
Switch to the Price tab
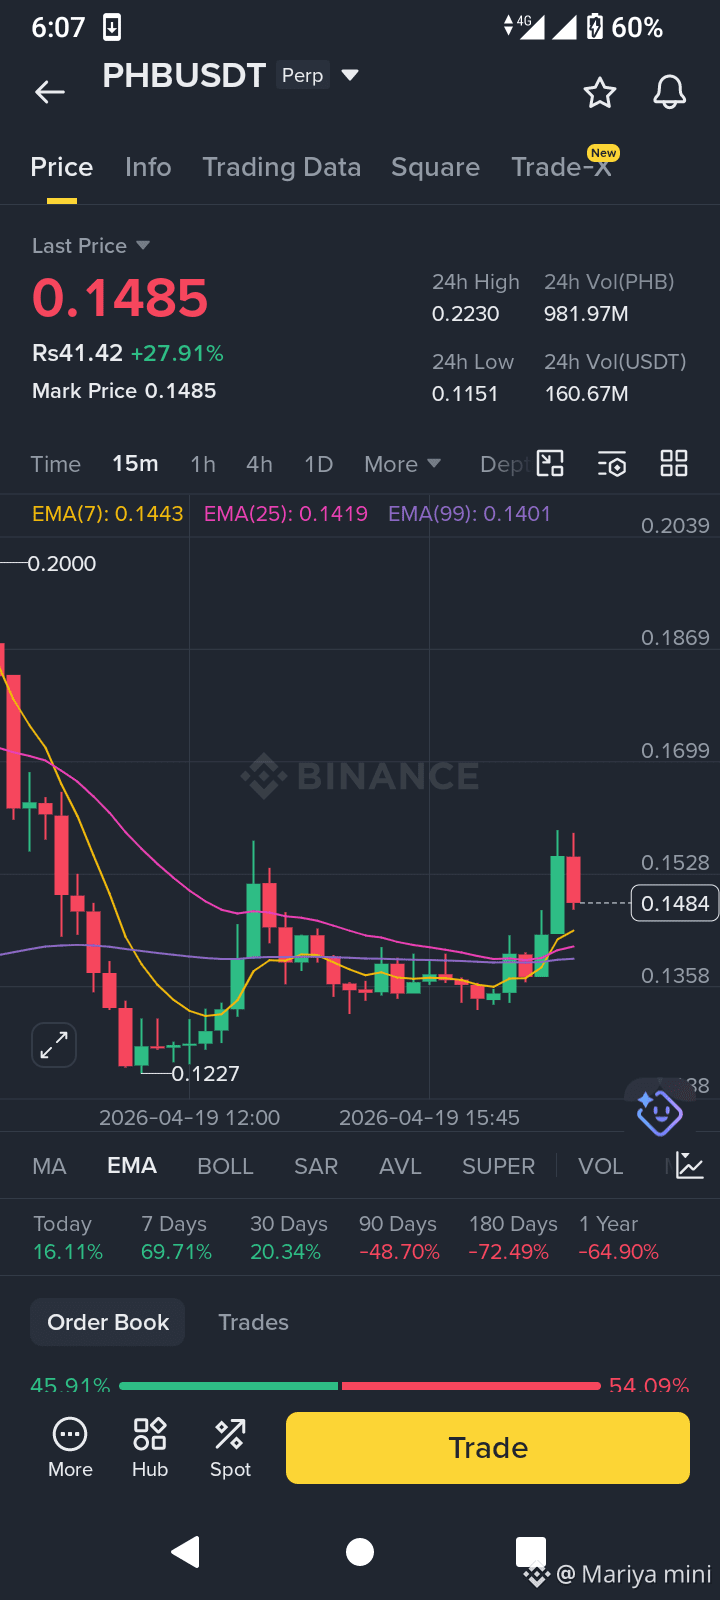click(62, 167)
